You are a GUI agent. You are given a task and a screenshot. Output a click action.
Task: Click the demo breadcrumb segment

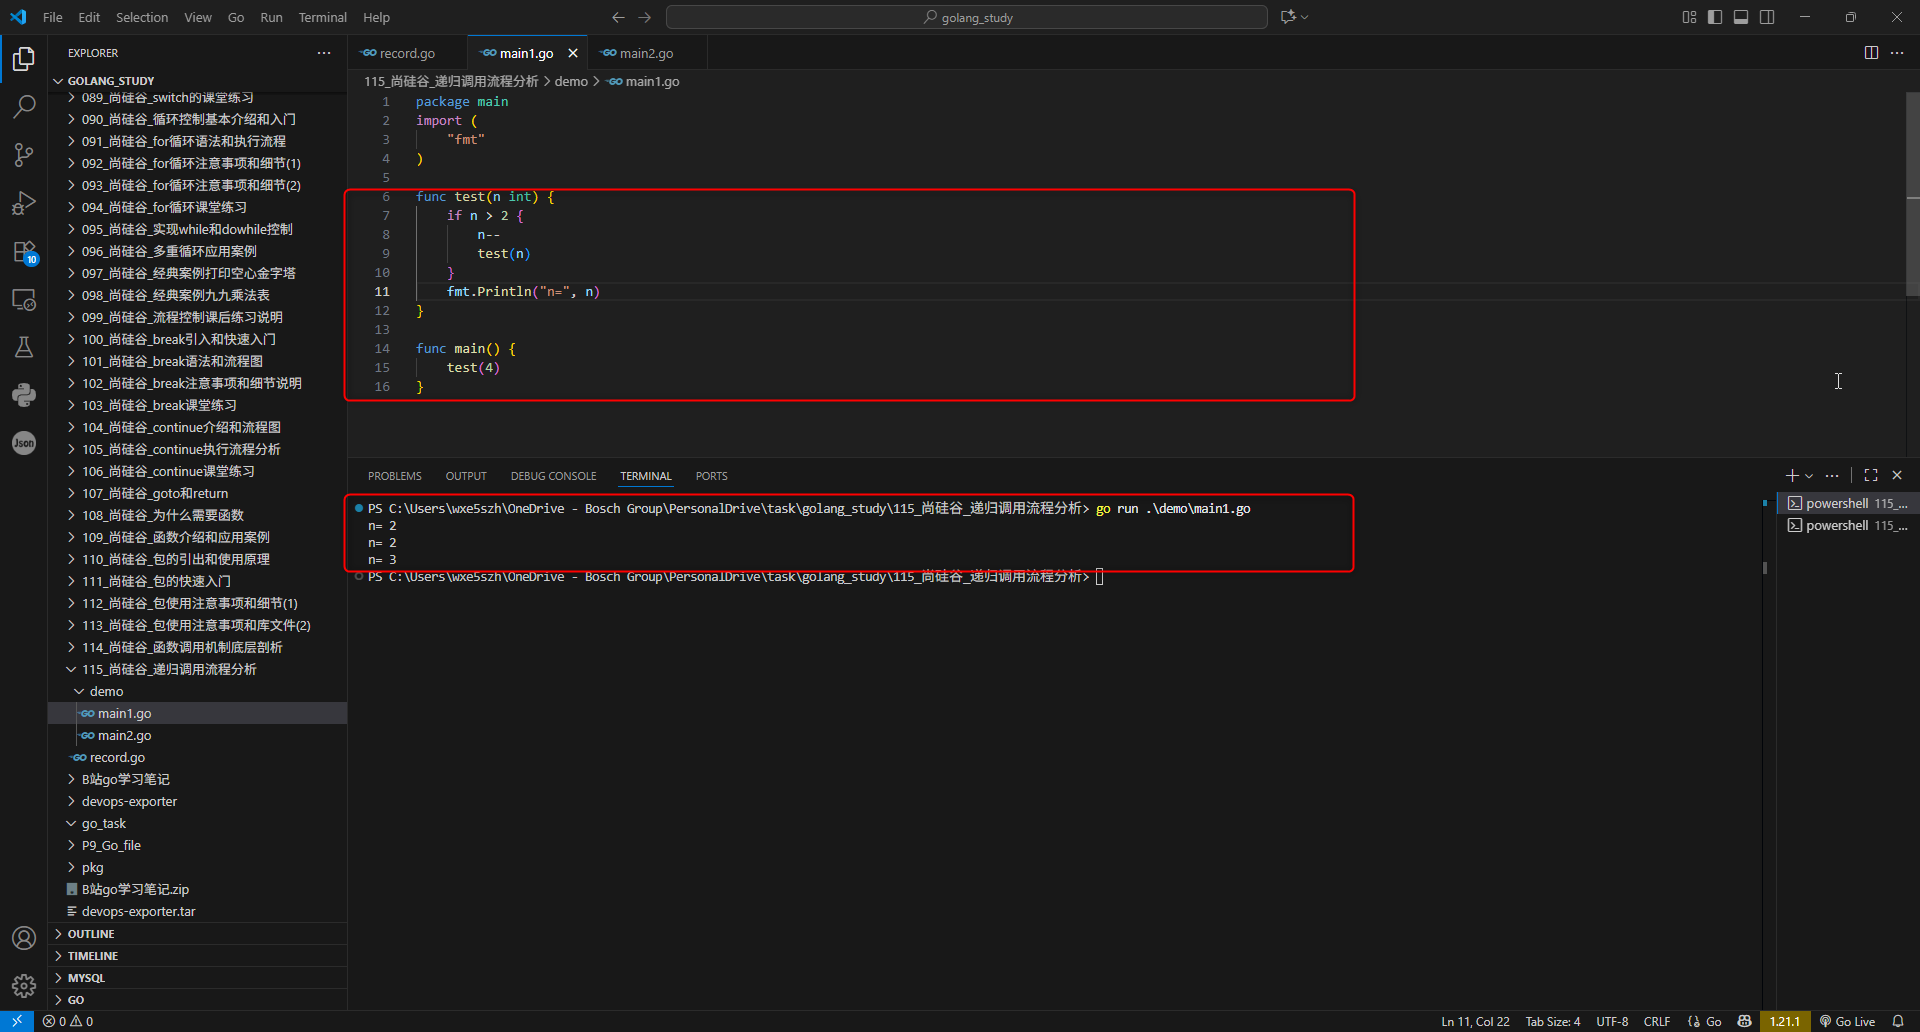pos(571,81)
